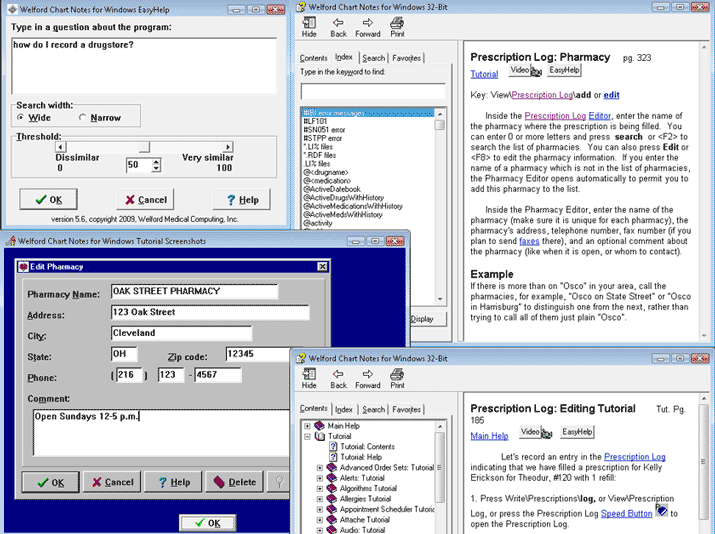
Task: Click the Comment text area
Action: [x=161, y=432]
